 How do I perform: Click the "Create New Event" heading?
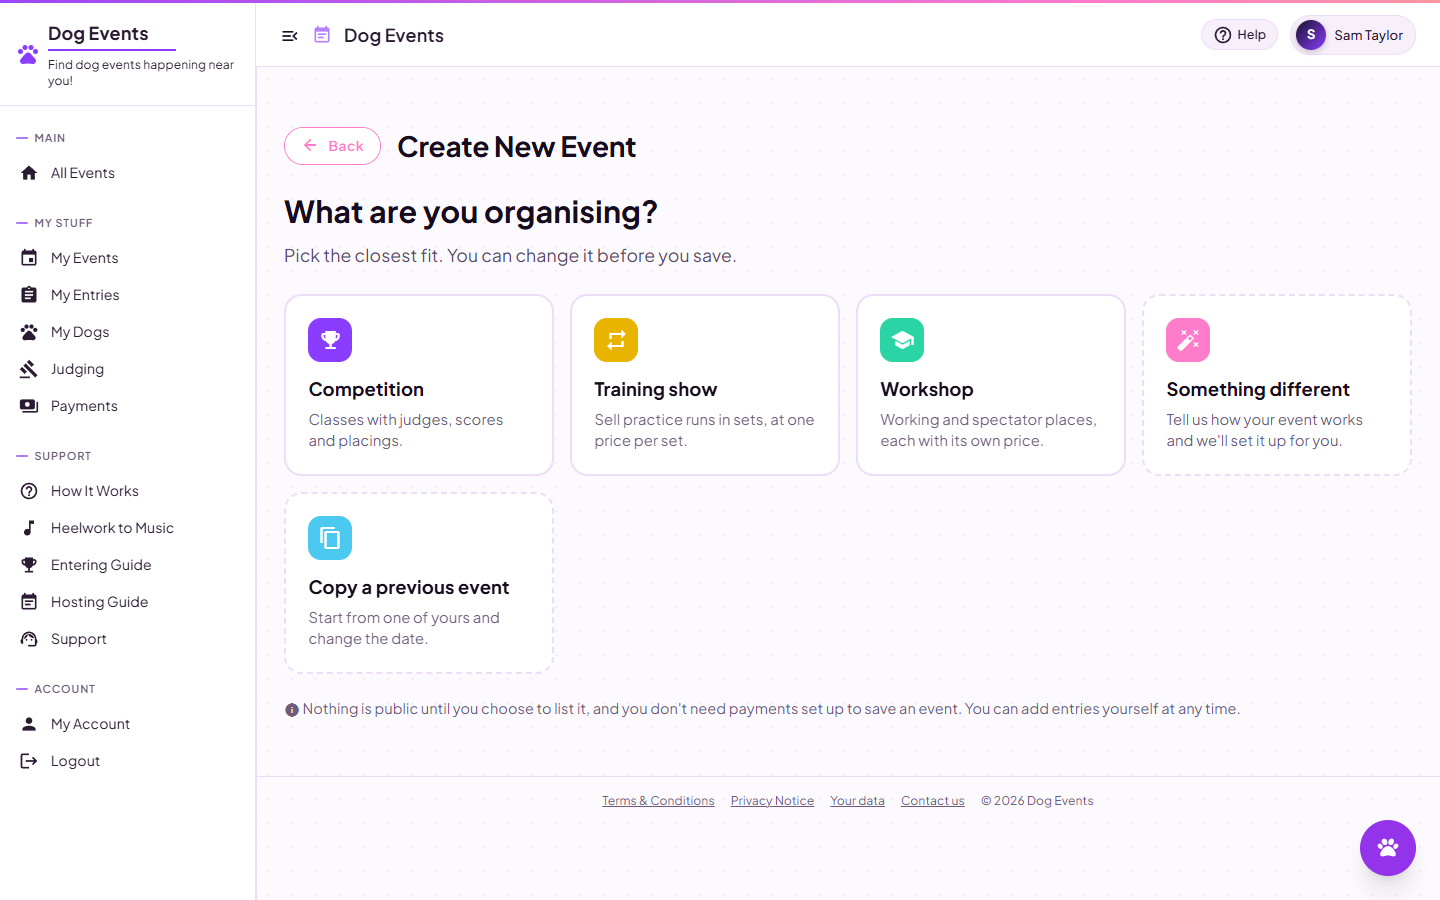click(516, 147)
